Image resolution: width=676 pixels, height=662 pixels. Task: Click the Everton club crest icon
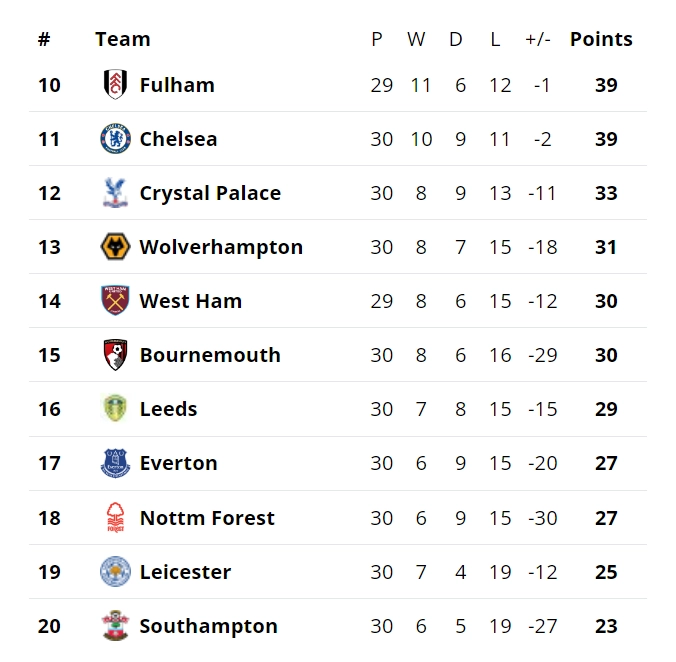pyautogui.click(x=115, y=463)
